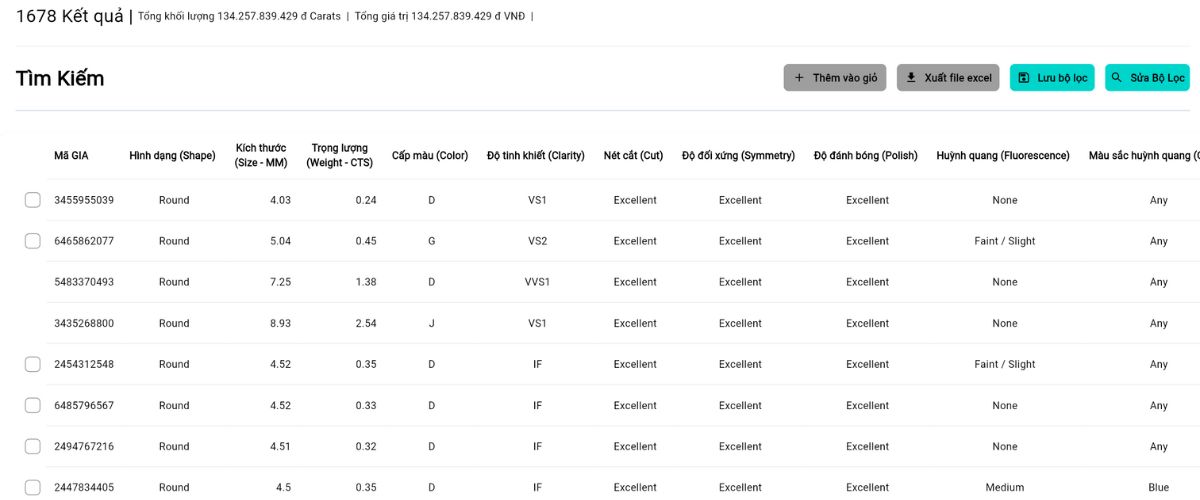Click Faint / Slight in row 6465862077
Screen dimensions: 1200x500
1005,241
